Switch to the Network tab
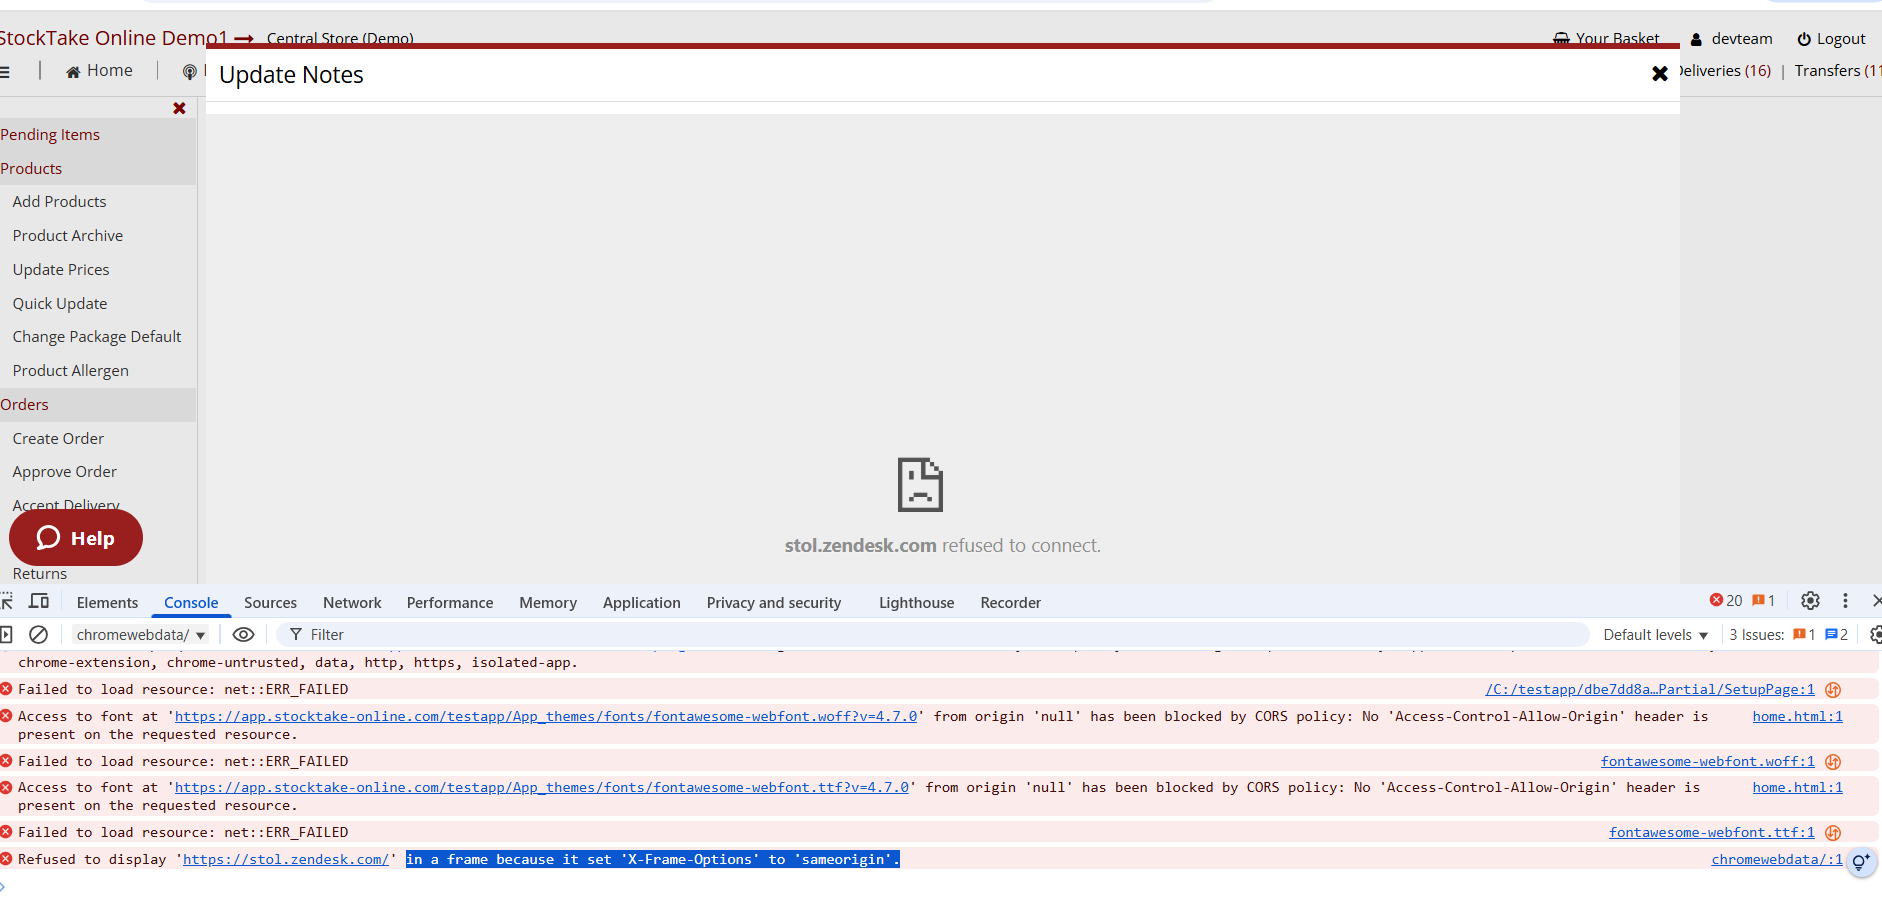Image resolution: width=1882 pixels, height=909 pixels. point(351,602)
